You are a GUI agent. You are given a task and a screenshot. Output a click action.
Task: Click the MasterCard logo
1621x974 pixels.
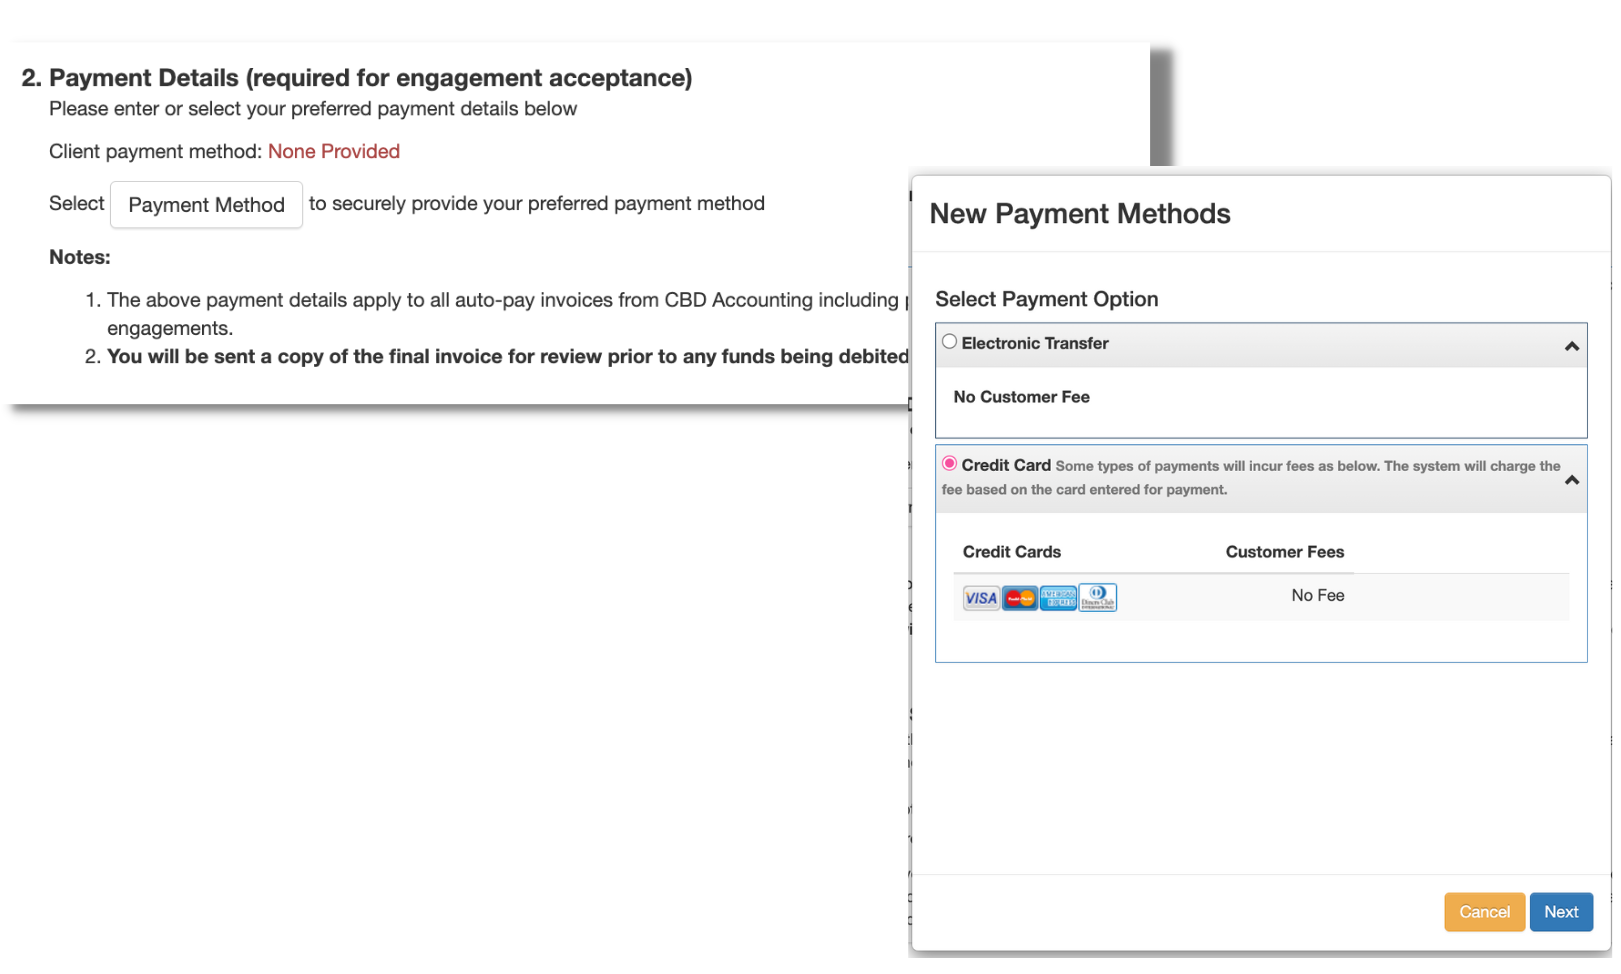pos(1019,598)
